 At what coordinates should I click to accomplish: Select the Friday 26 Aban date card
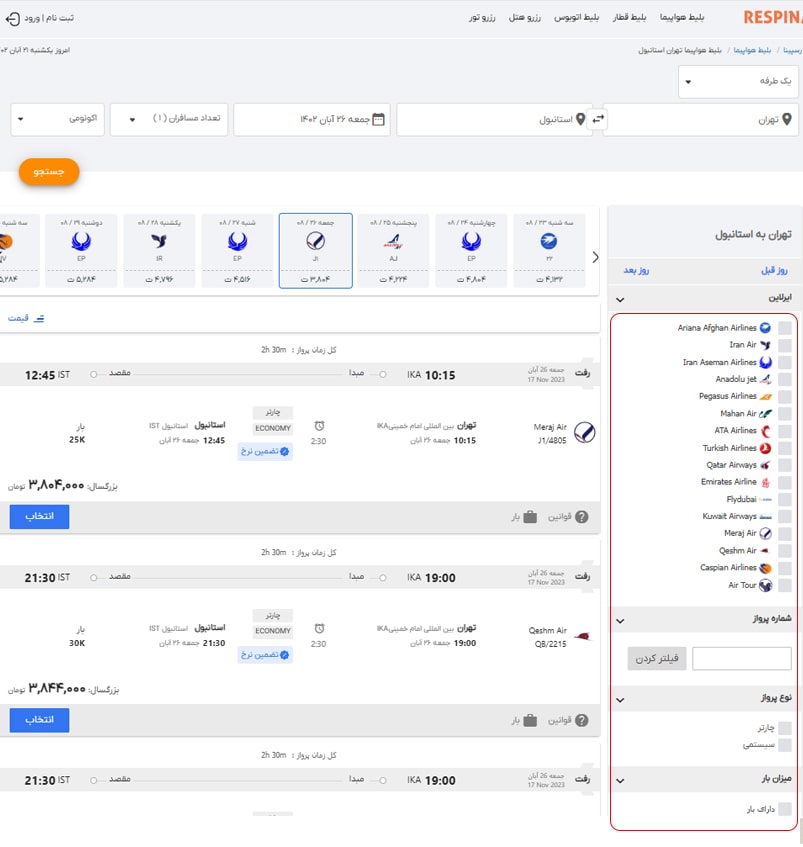coord(315,250)
